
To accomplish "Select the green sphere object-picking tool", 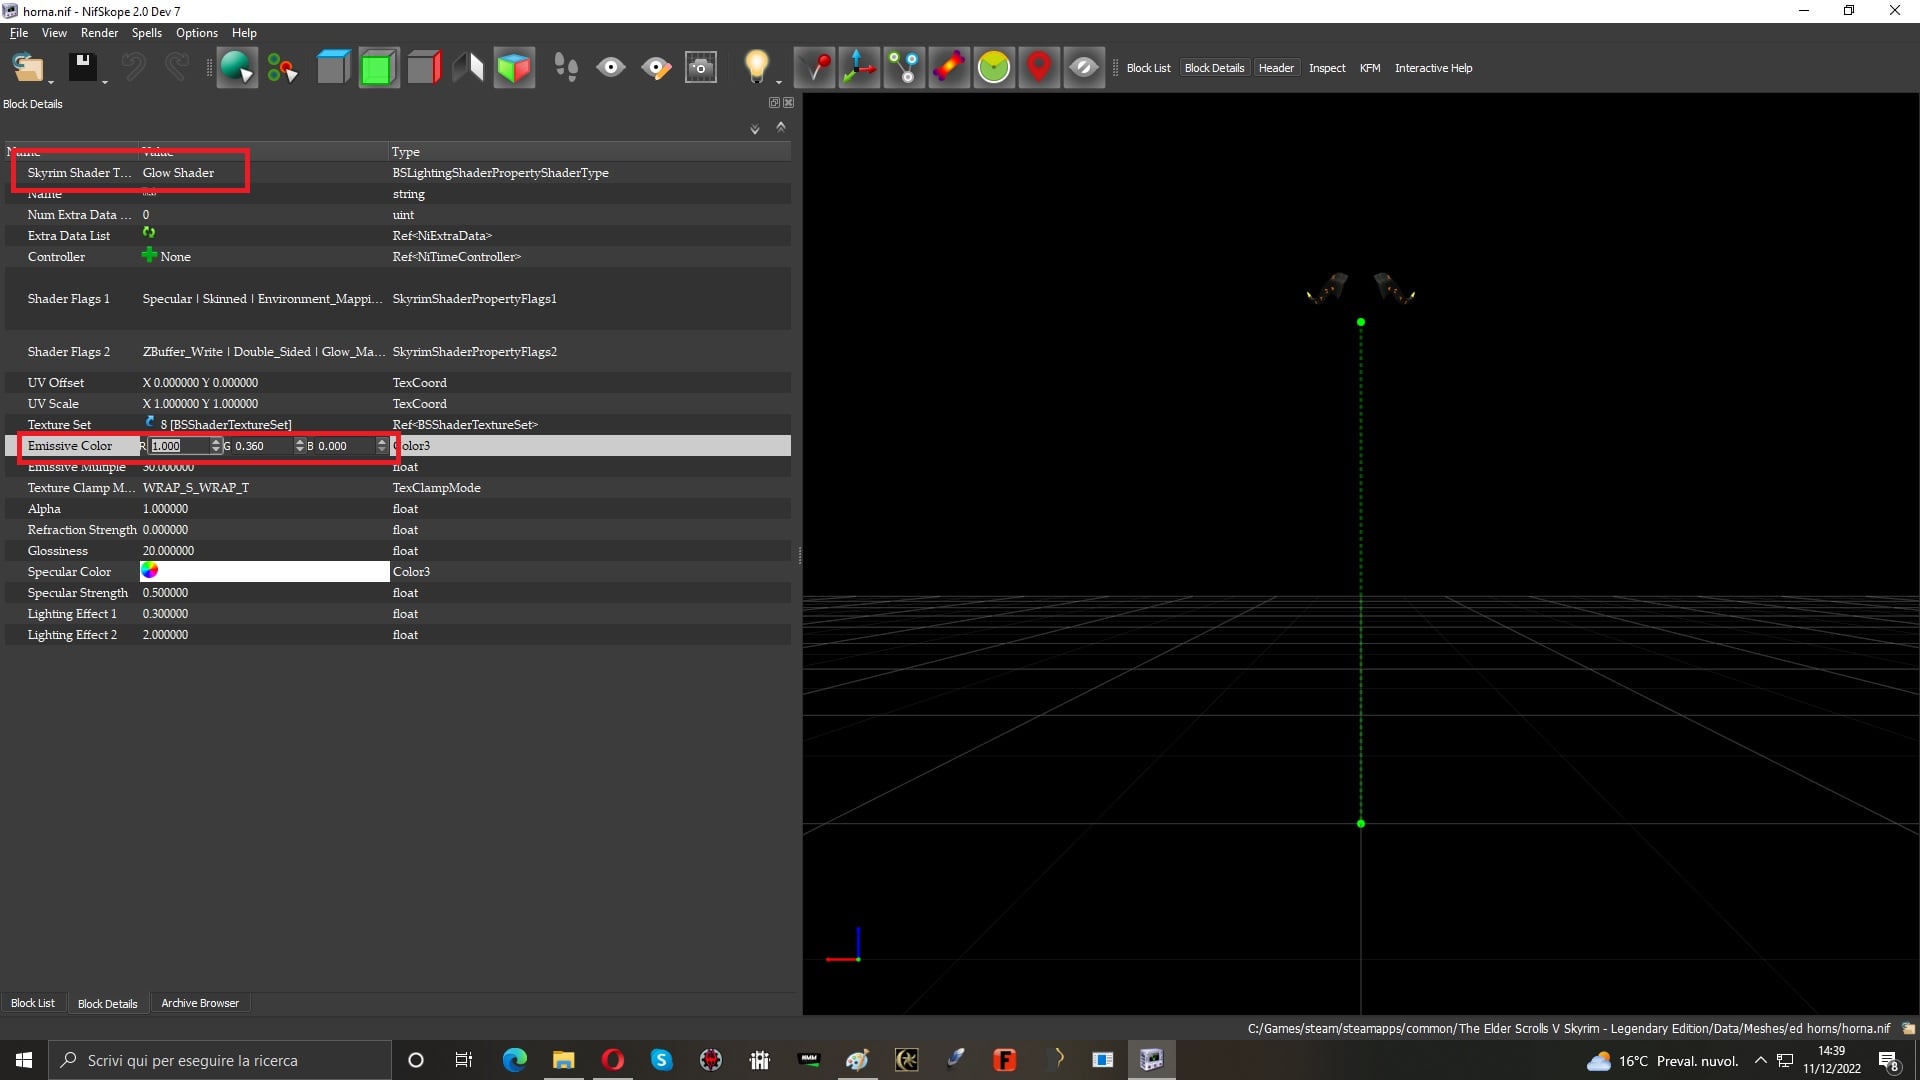I will click(237, 68).
